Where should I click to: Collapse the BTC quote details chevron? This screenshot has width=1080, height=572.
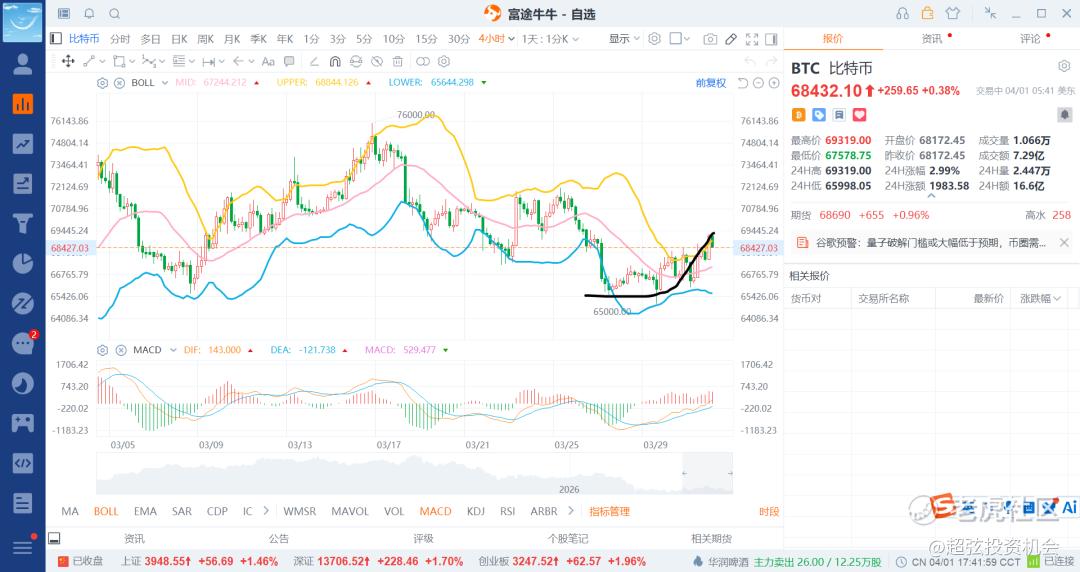[x=931, y=196]
